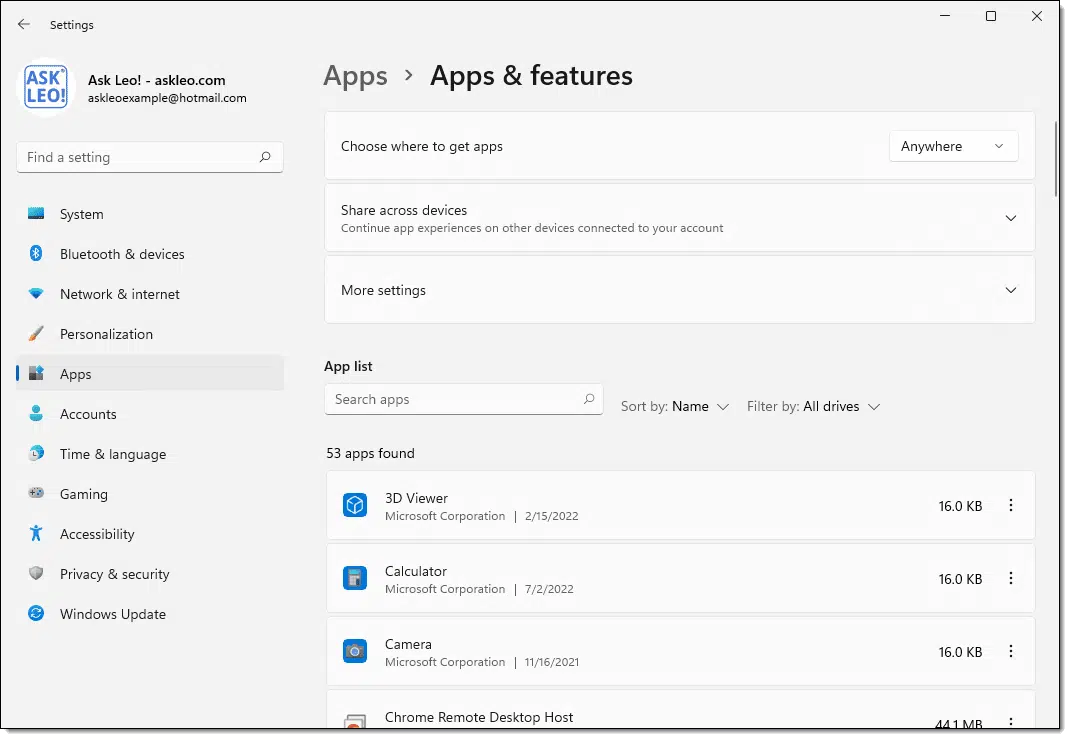This screenshot has height=739, width=1070.
Task: Click the Ask Leo profile avatar
Action: coord(46,87)
